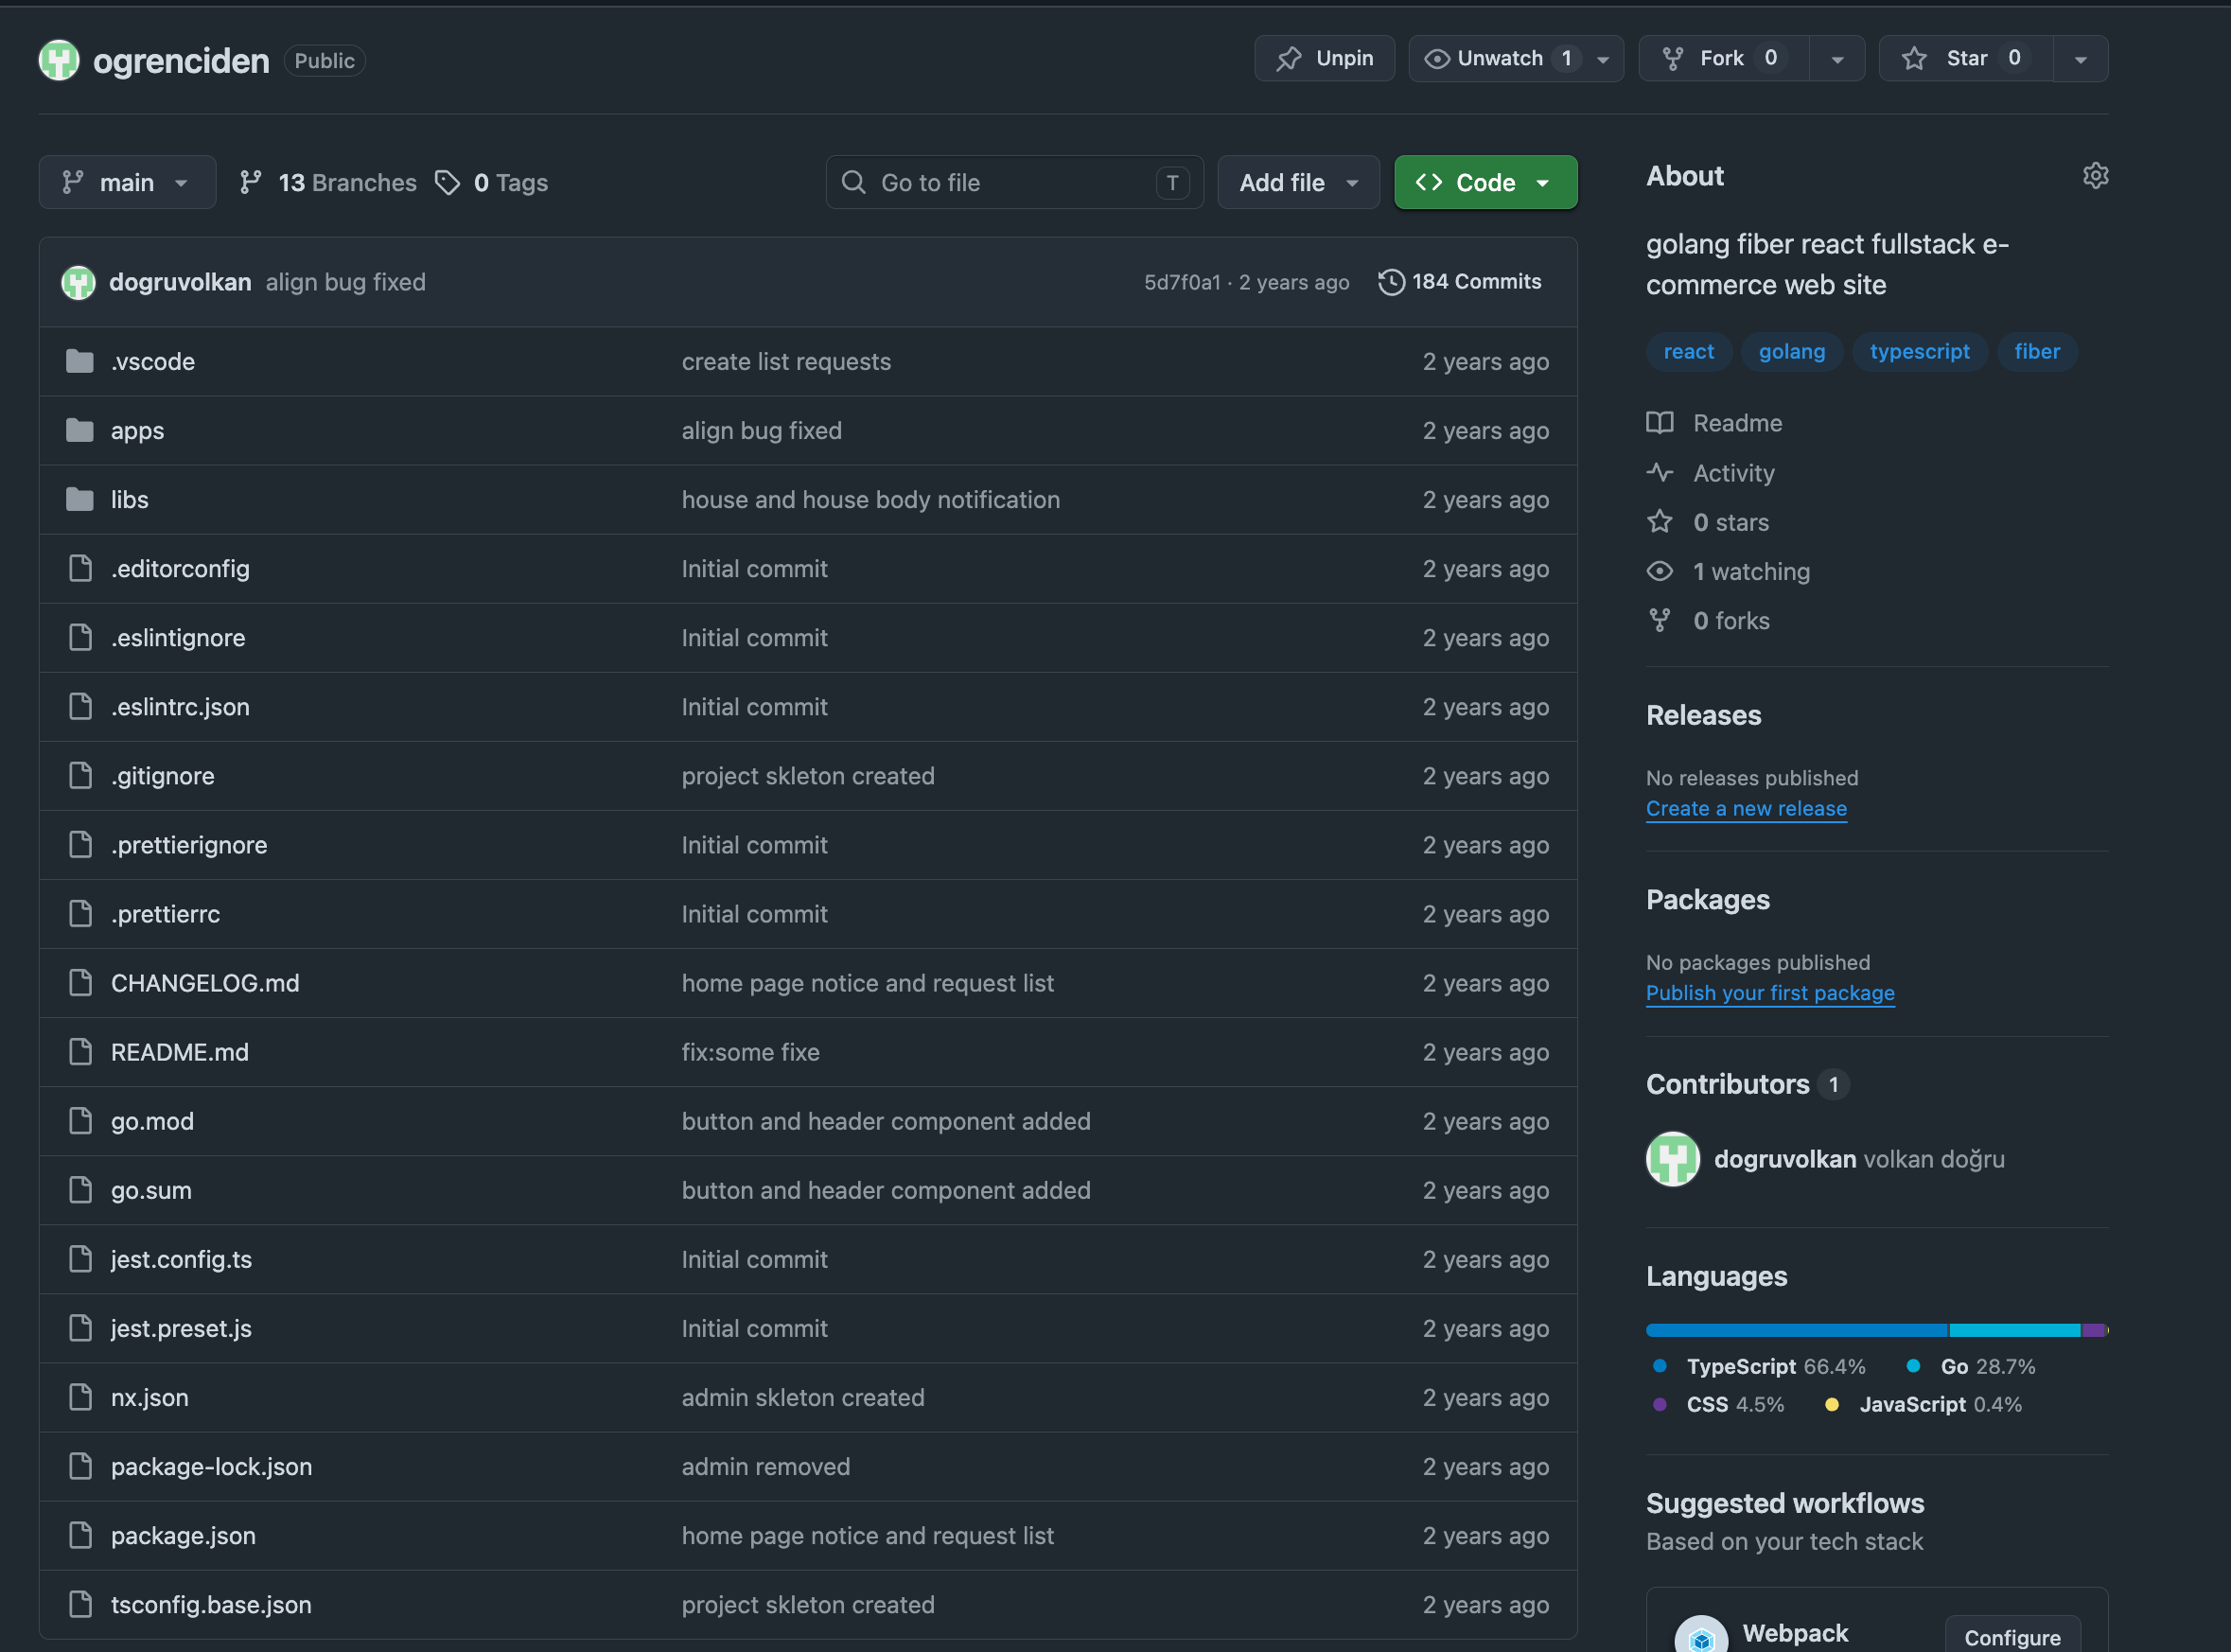Viewport: 2231px width, 1652px height.
Task: View the 184 Commits history
Action: 1460,282
